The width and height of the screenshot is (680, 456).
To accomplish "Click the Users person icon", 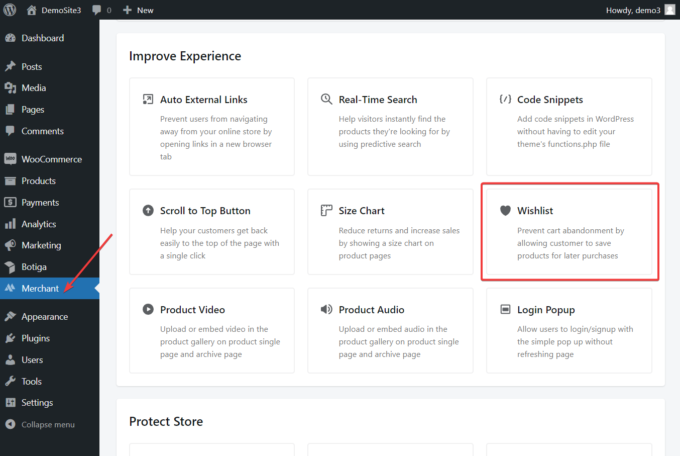I will [x=10, y=360].
